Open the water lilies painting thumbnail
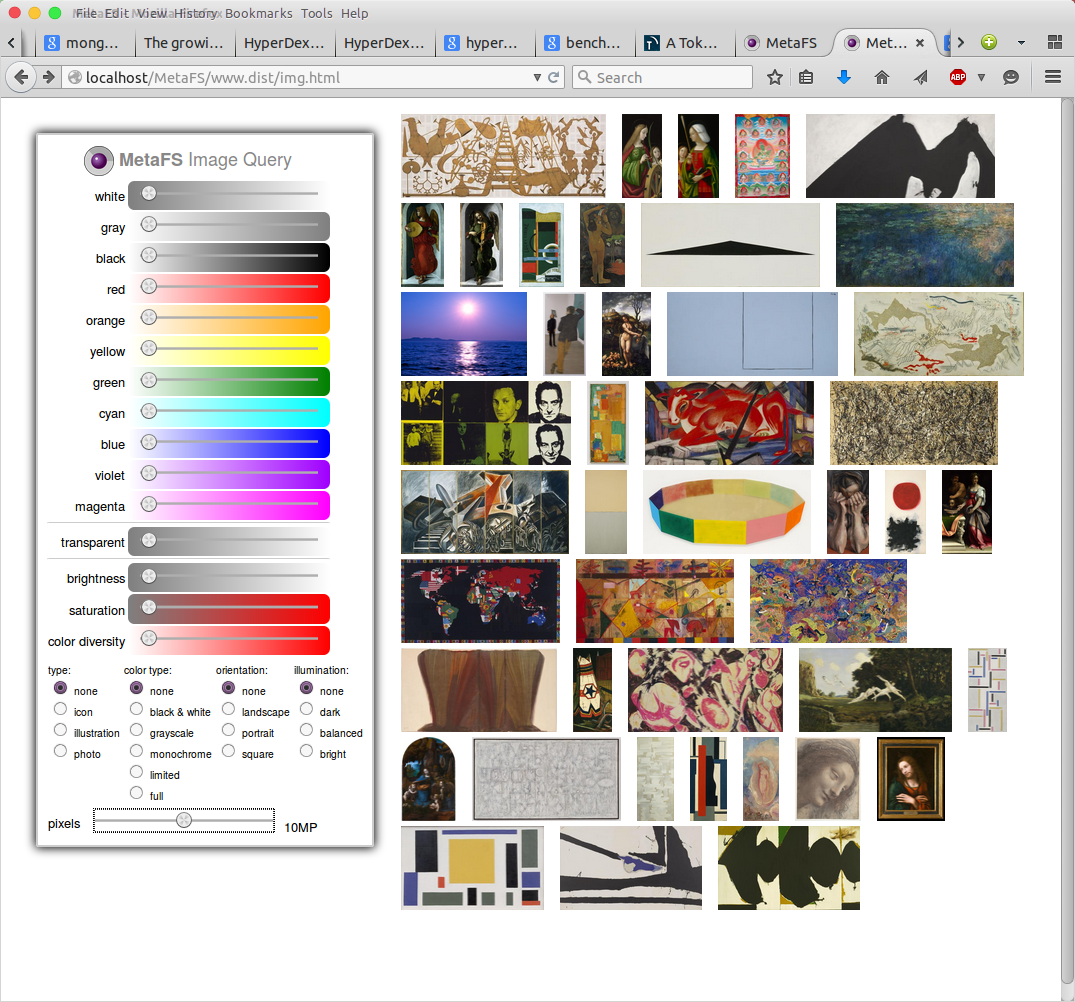The height and width of the screenshot is (1002, 1075). point(924,245)
